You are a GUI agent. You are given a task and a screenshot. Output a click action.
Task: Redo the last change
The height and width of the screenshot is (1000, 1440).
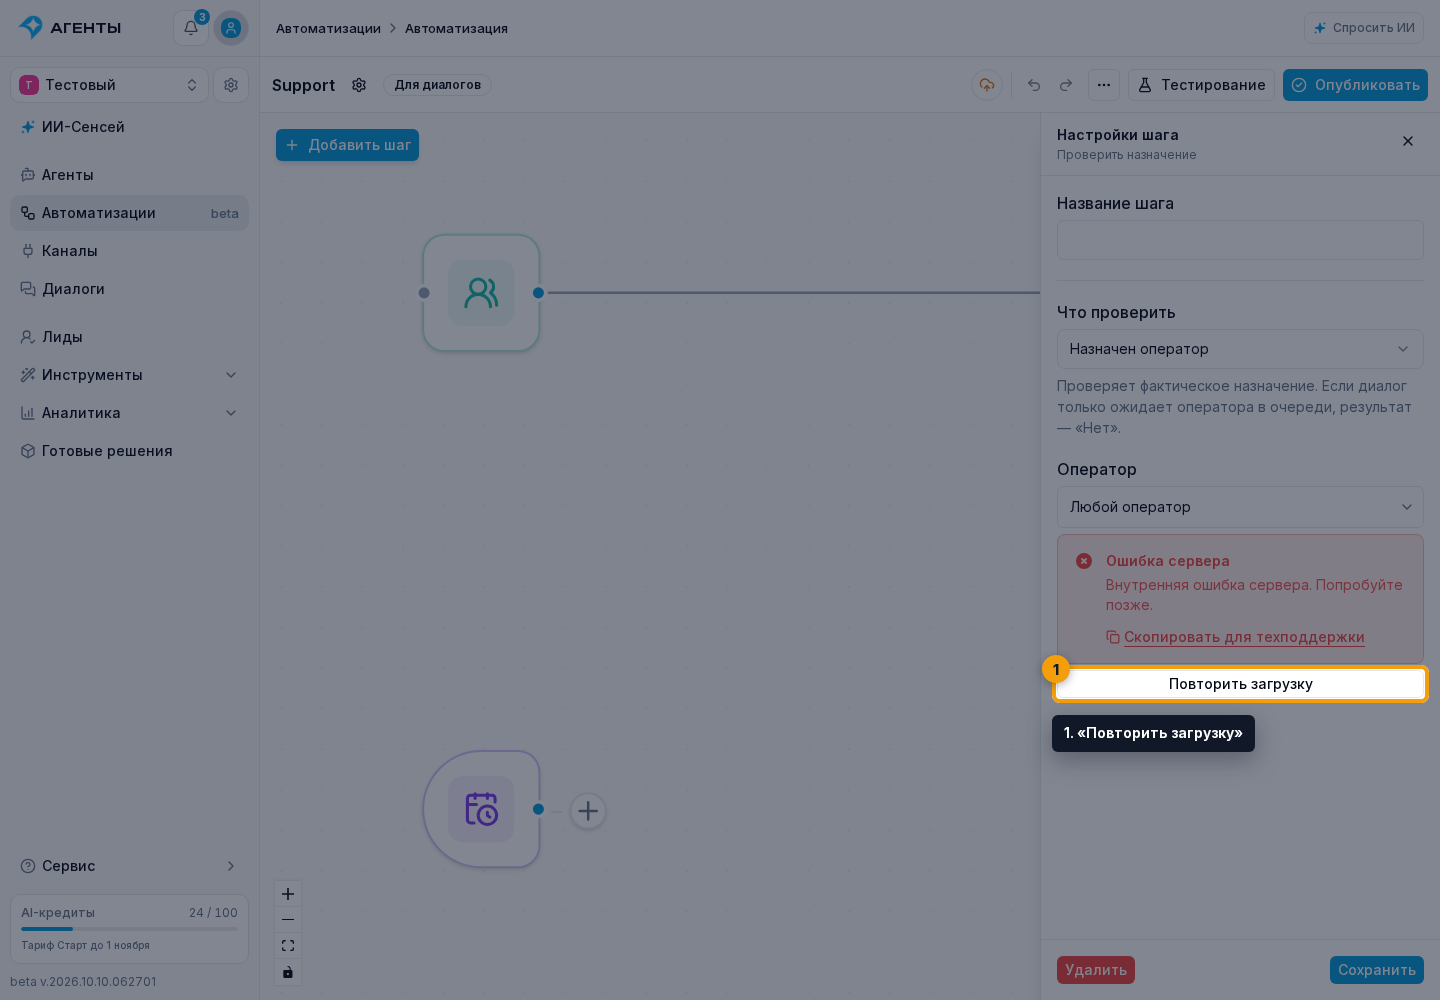[x=1066, y=85]
